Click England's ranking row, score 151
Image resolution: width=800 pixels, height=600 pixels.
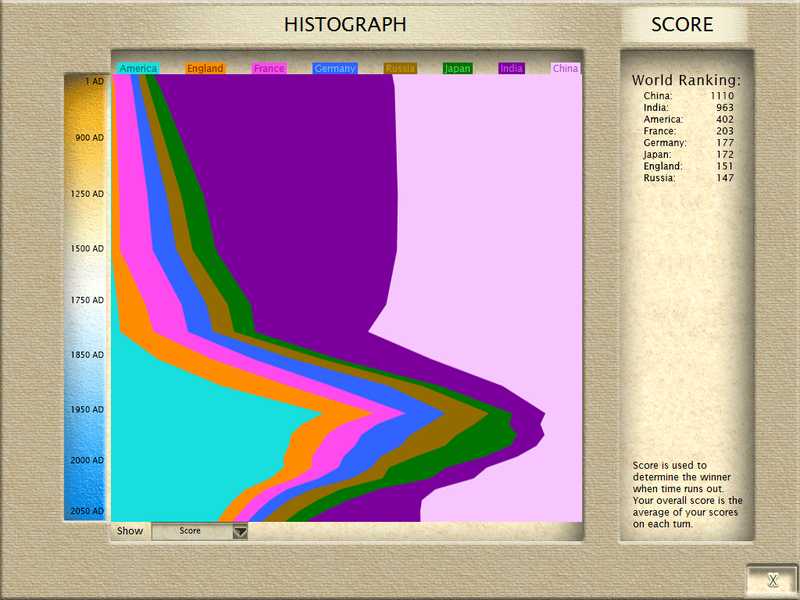tap(688, 166)
